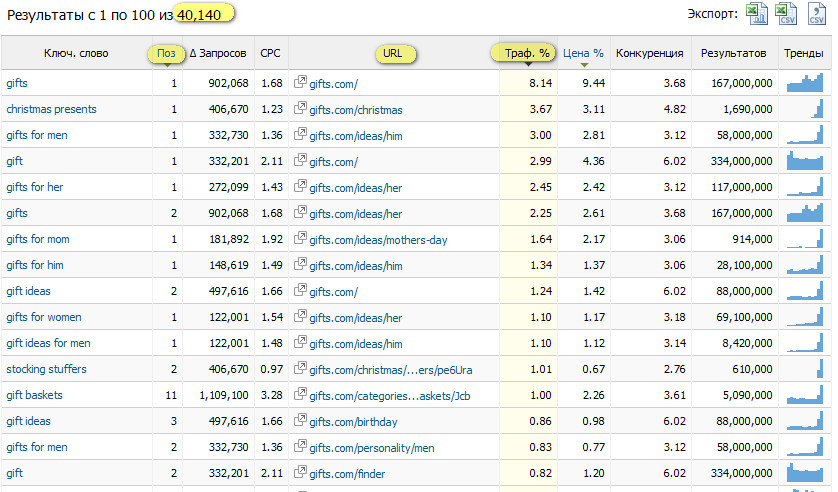Select CPC value 0.97

(271, 369)
